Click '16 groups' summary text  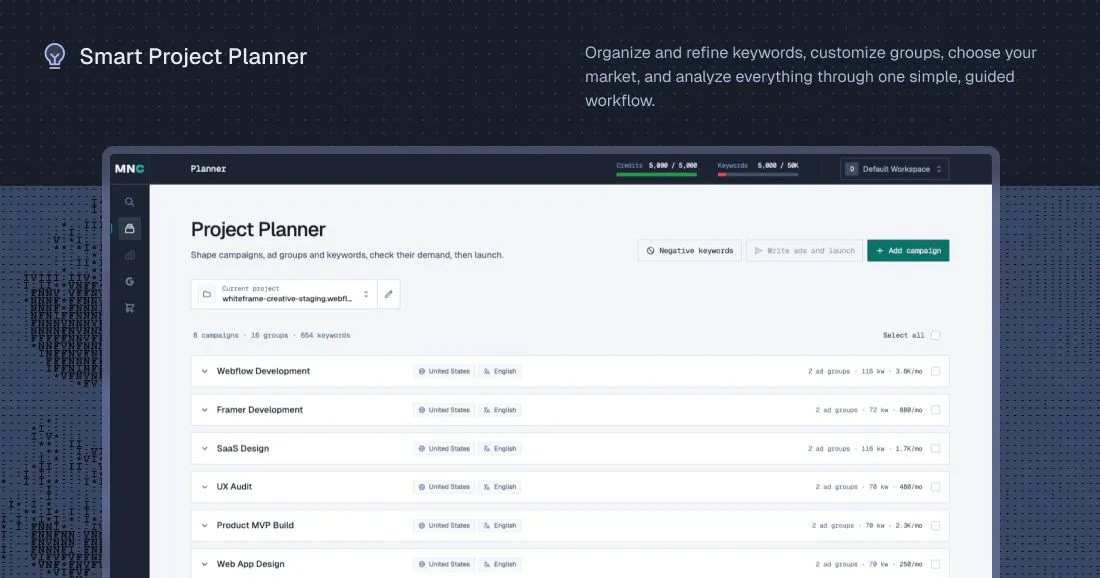pos(269,335)
